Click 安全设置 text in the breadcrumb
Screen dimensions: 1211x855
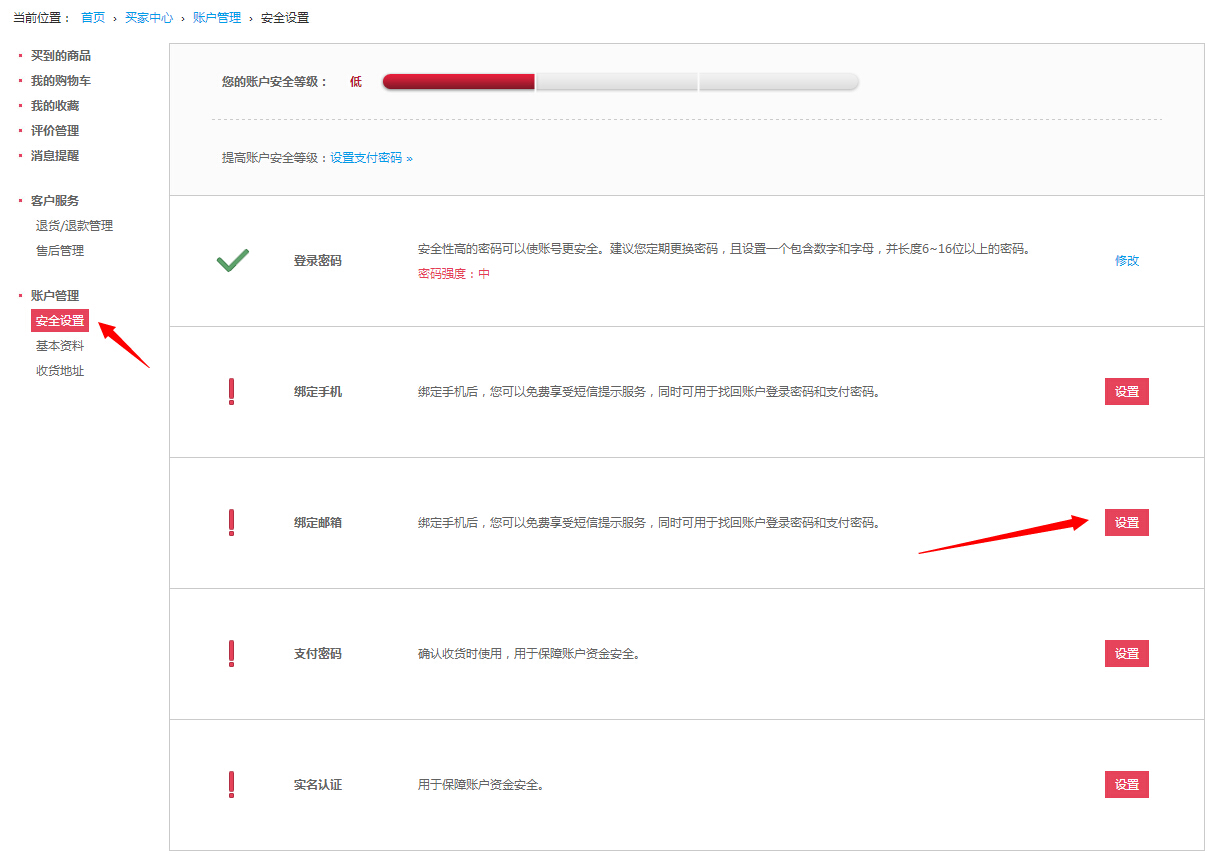[285, 18]
